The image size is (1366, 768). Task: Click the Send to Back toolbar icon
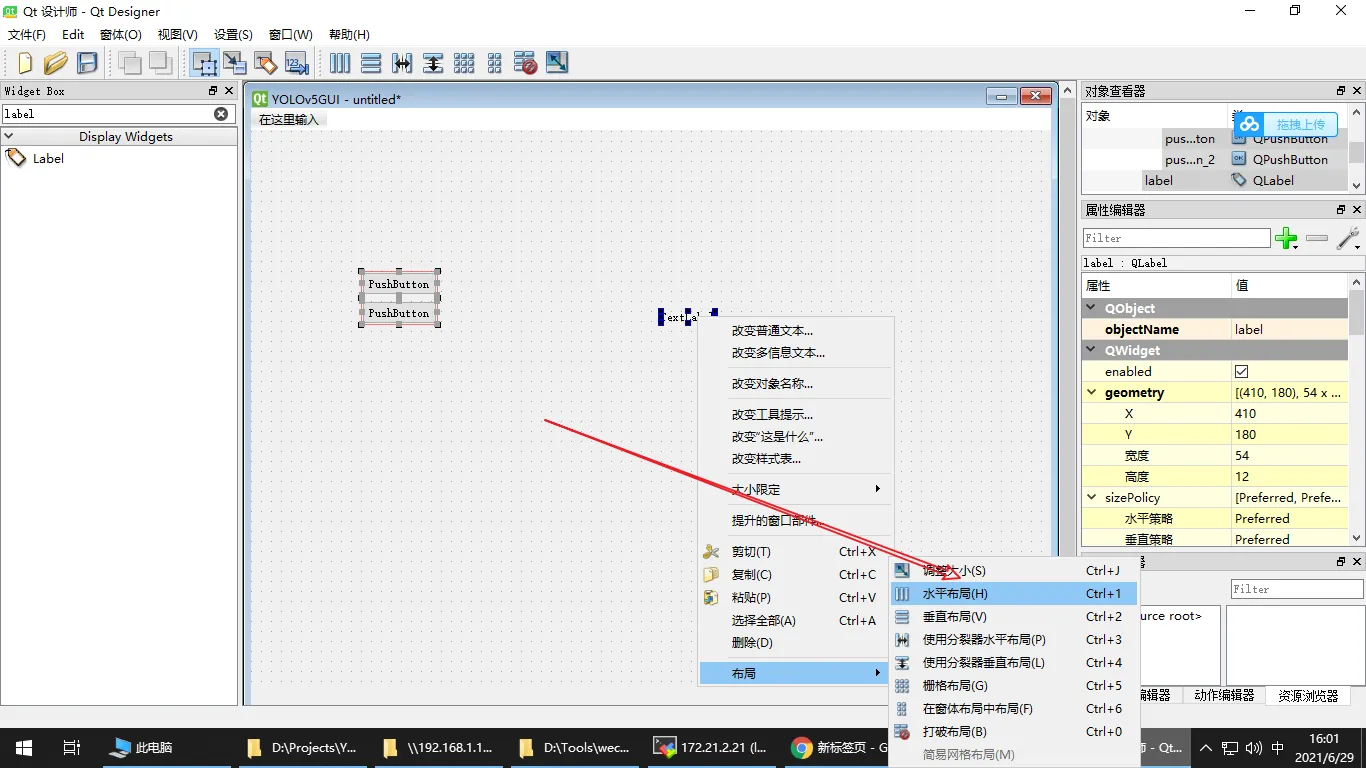[x=129, y=63]
